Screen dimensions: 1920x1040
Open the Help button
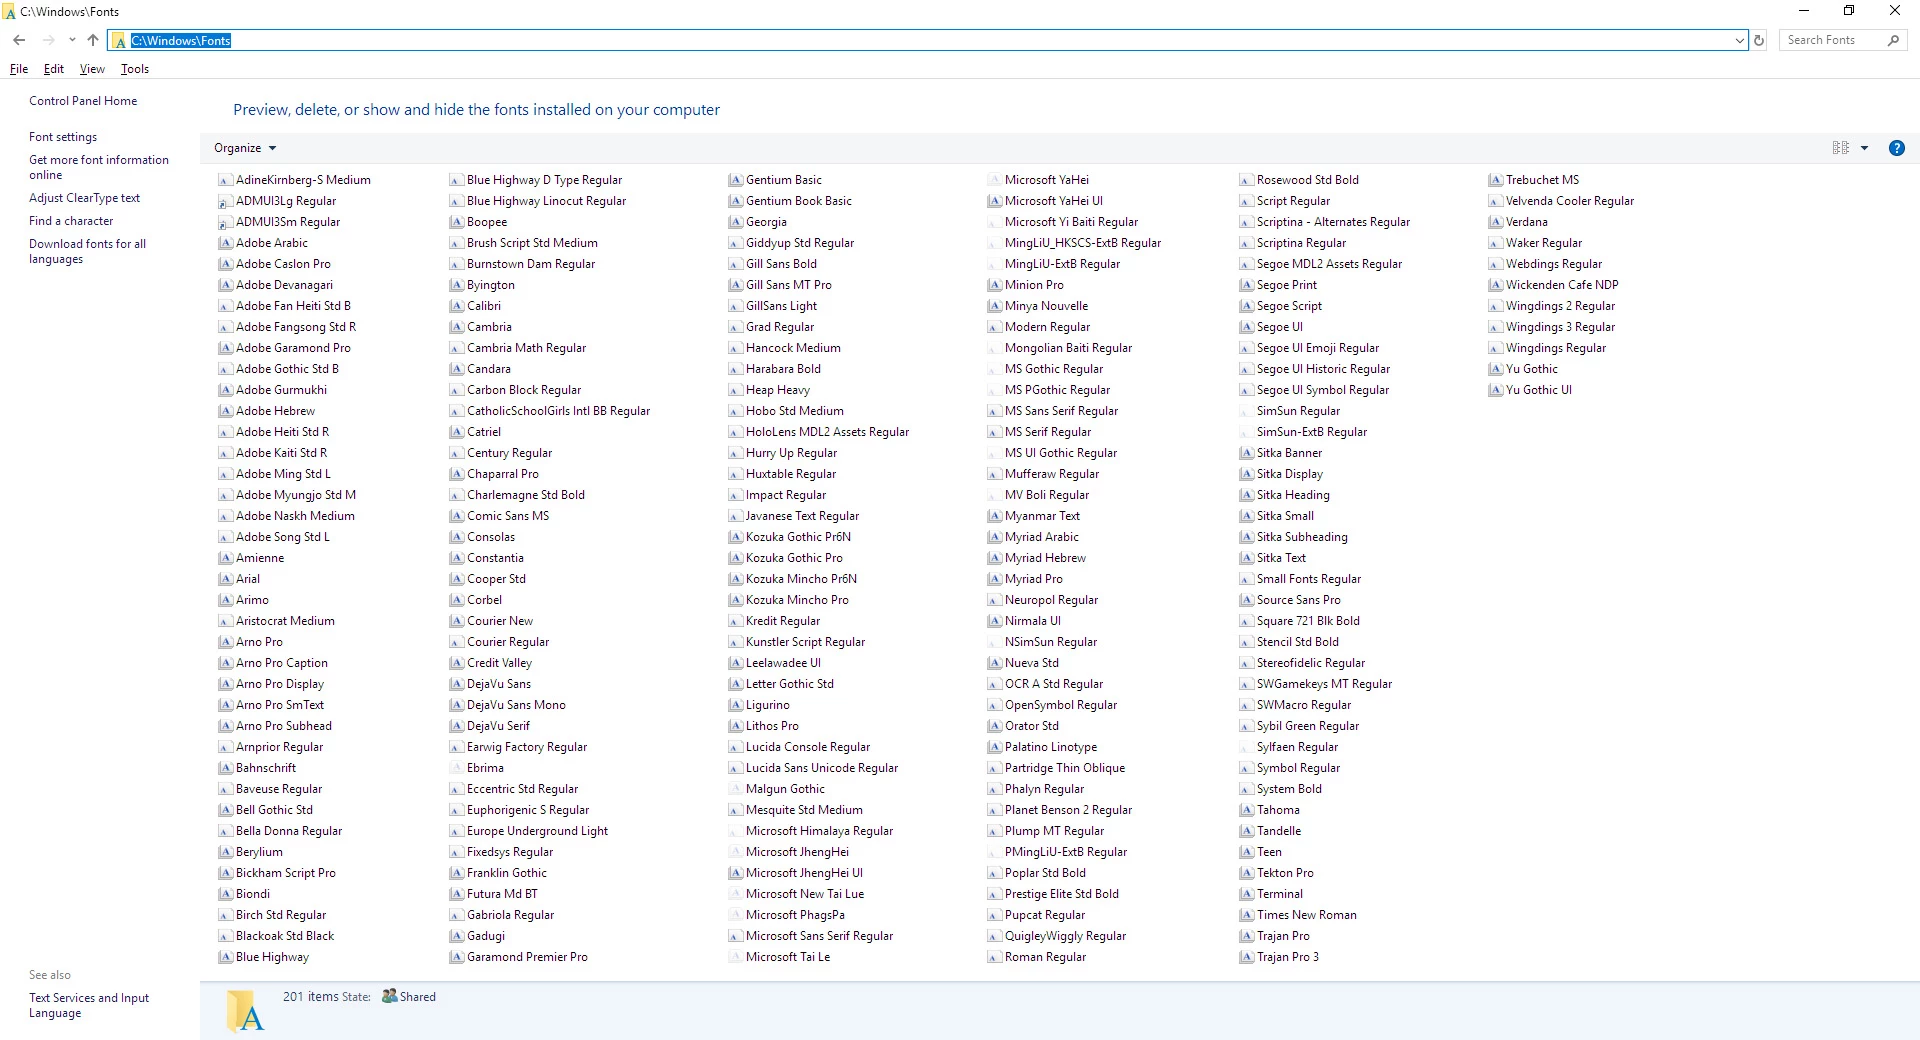[1896, 148]
